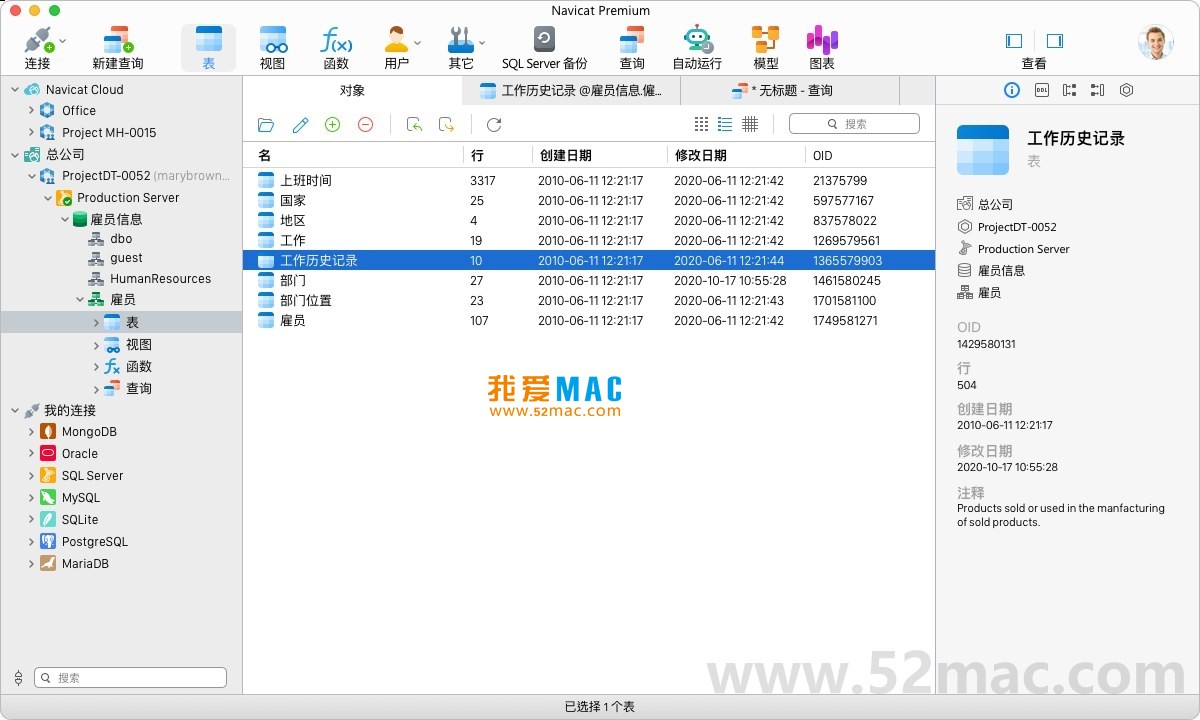Expand the Office project node
The width and height of the screenshot is (1200, 720).
click(x=32, y=111)
